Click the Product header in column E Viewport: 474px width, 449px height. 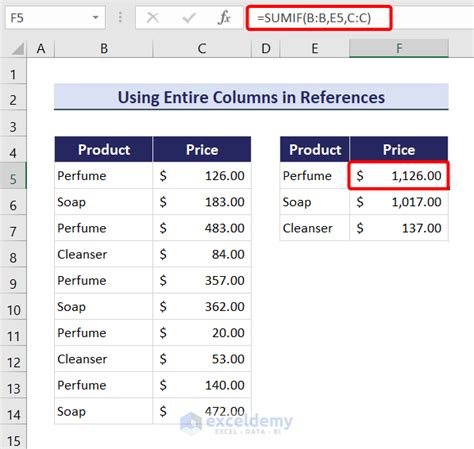[315, 149]
